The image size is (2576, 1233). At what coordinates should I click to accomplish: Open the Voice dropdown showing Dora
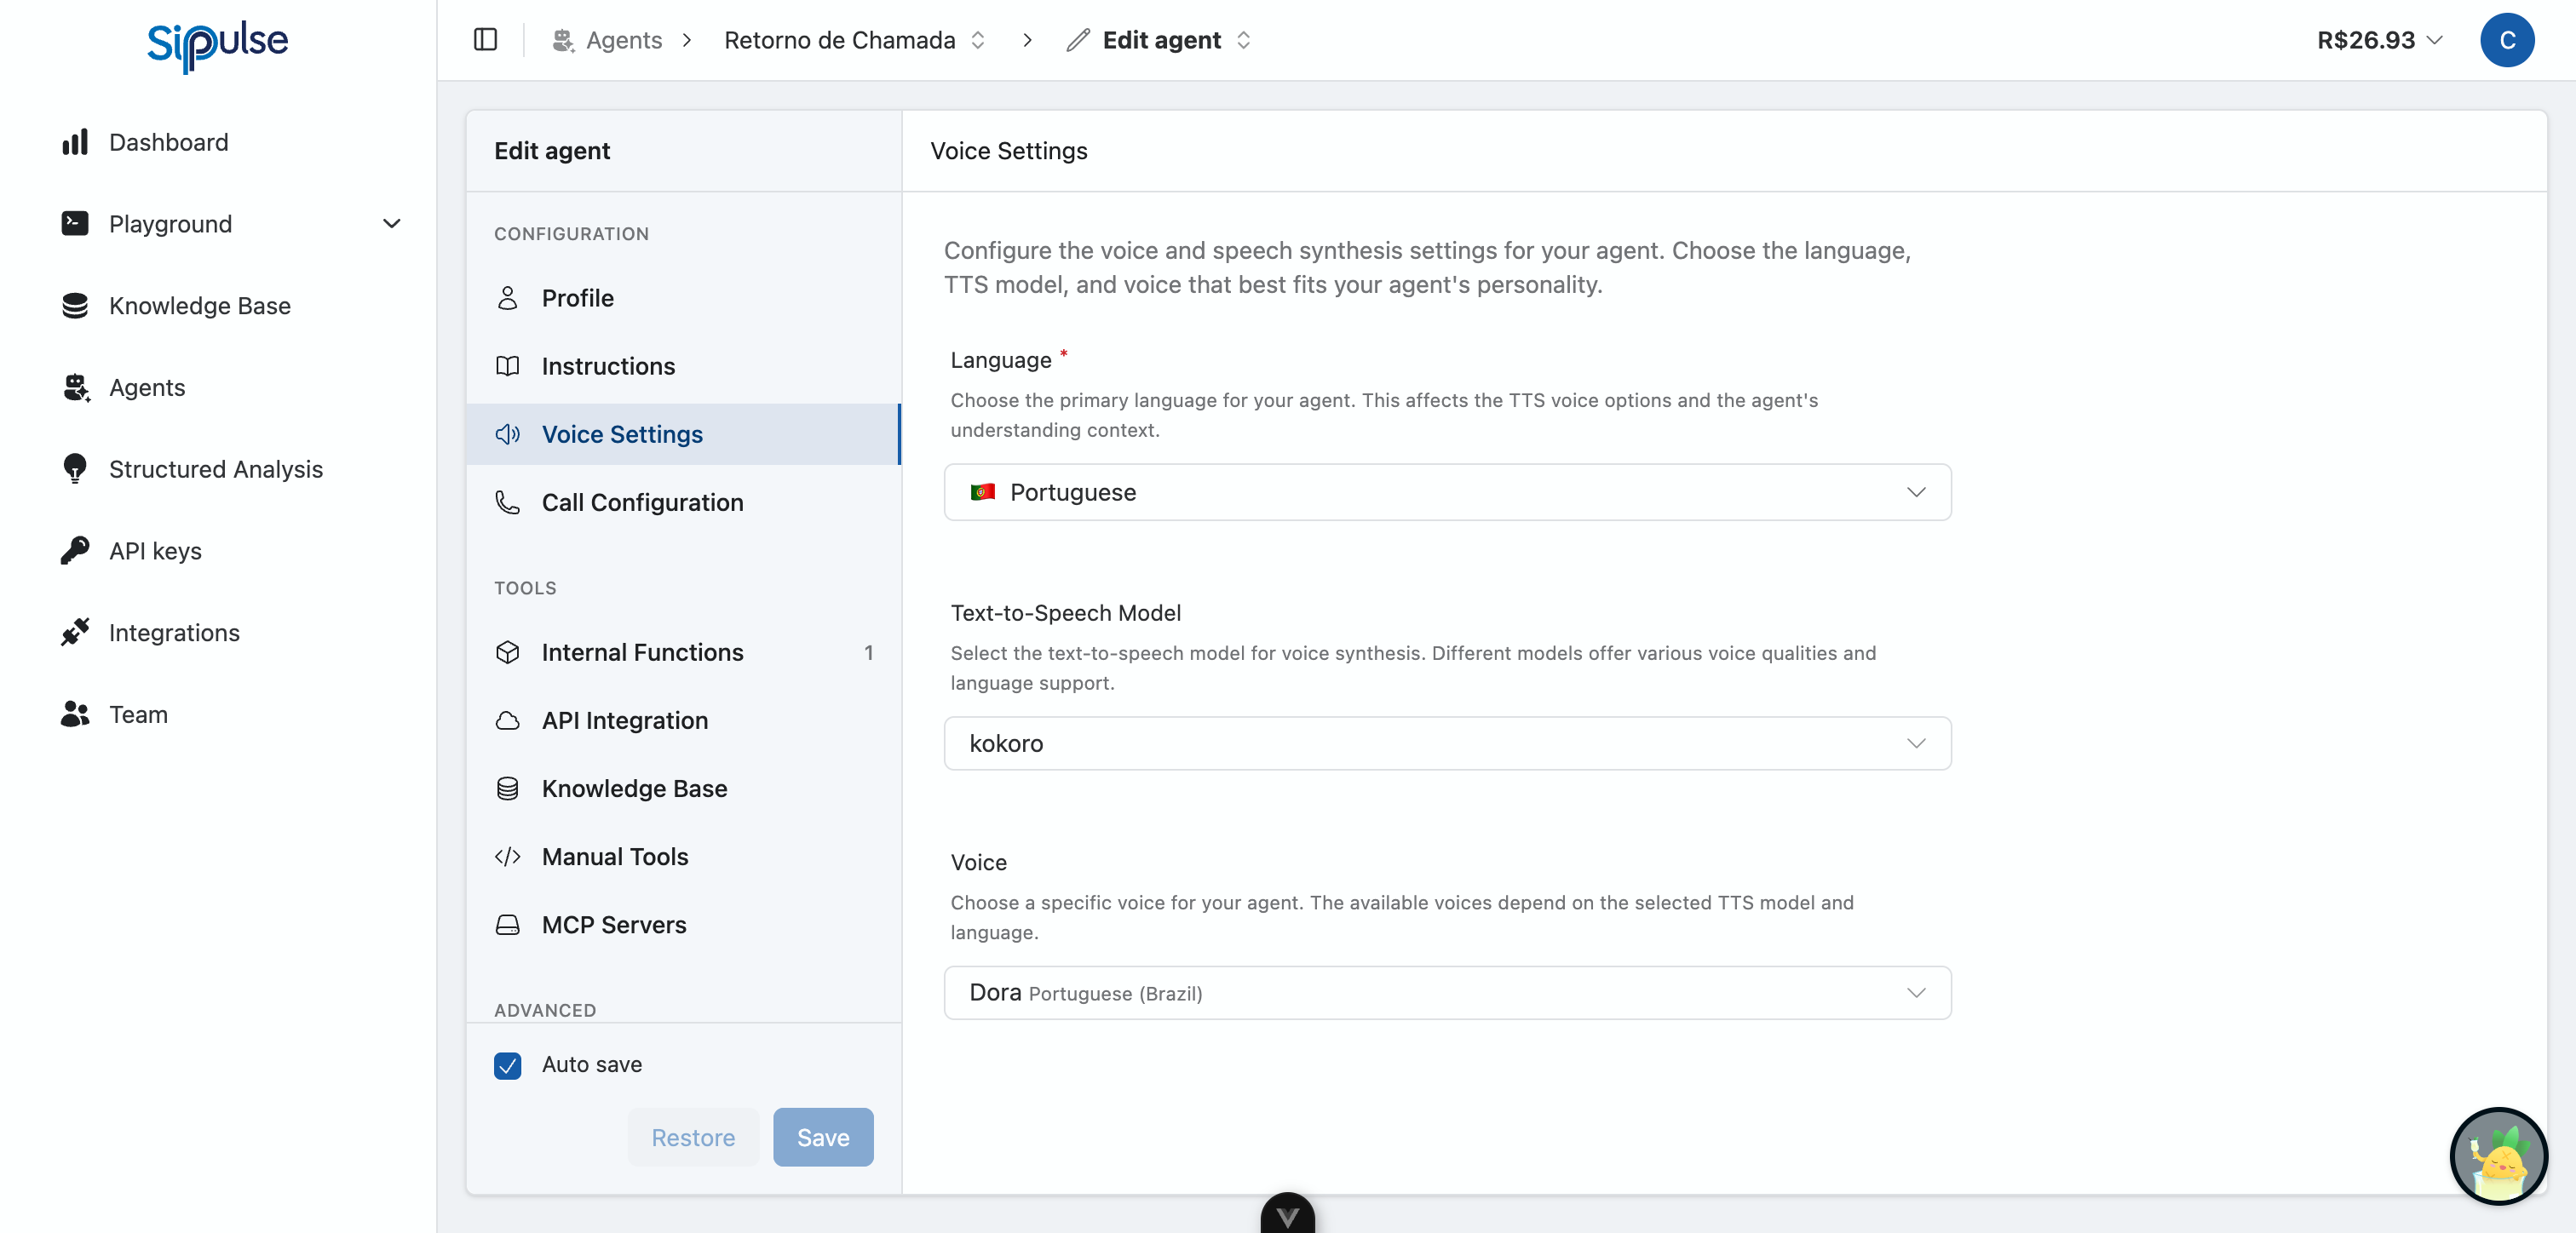point(1447,993)
